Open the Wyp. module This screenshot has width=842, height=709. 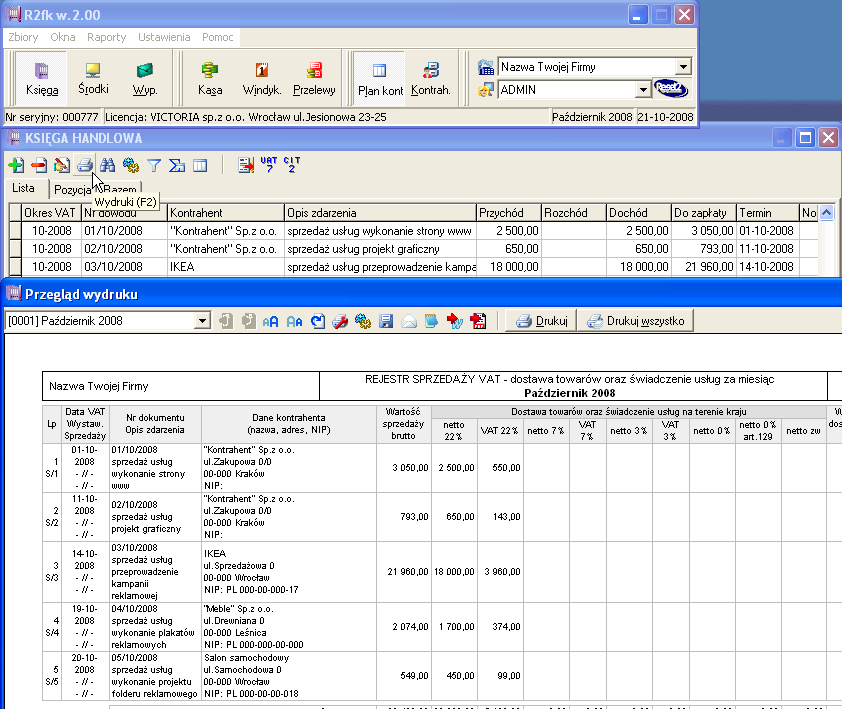[x=145, y=78]
